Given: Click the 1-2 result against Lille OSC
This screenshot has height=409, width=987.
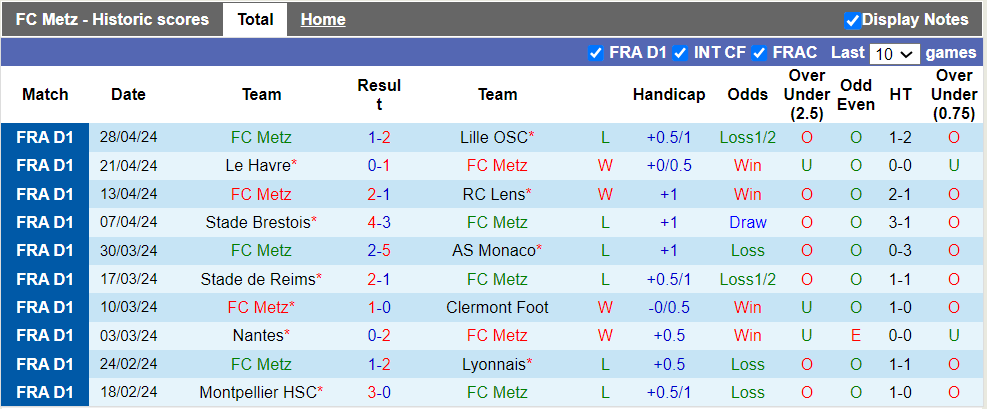Looking at the screenshot, I should tap(379, 138).
